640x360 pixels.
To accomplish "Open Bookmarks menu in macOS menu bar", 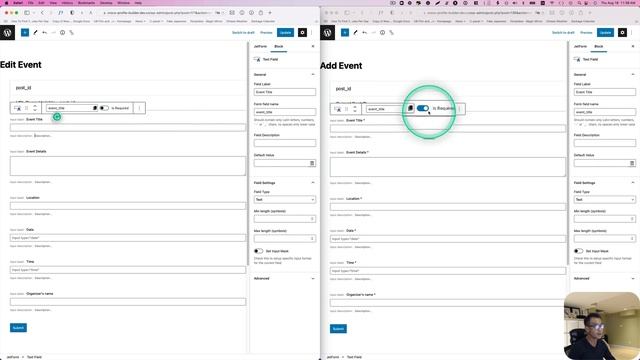I will point(86,2).
